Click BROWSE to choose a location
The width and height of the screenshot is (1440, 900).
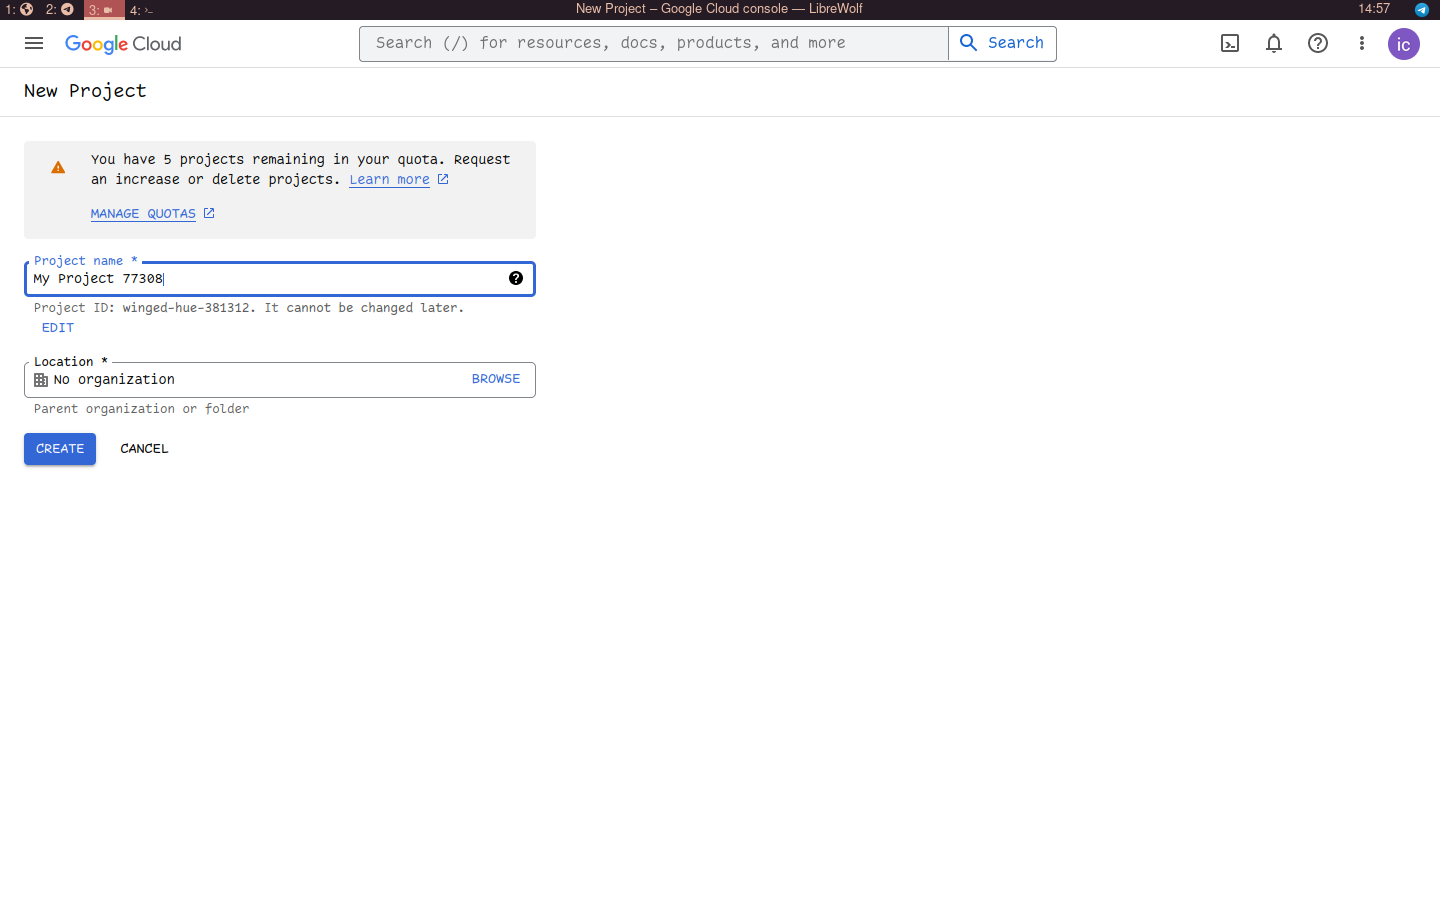pyautogui.click(x=496, y=379)
